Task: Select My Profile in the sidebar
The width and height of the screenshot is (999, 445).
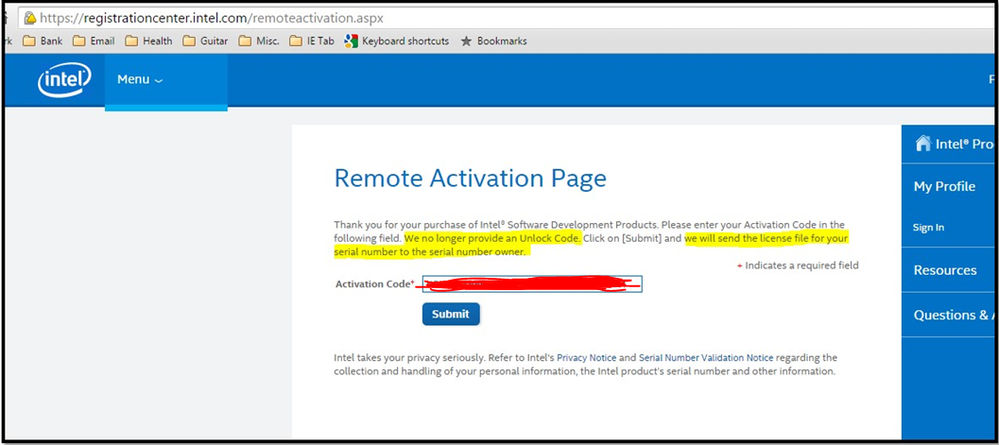Action: click(944, 187)
